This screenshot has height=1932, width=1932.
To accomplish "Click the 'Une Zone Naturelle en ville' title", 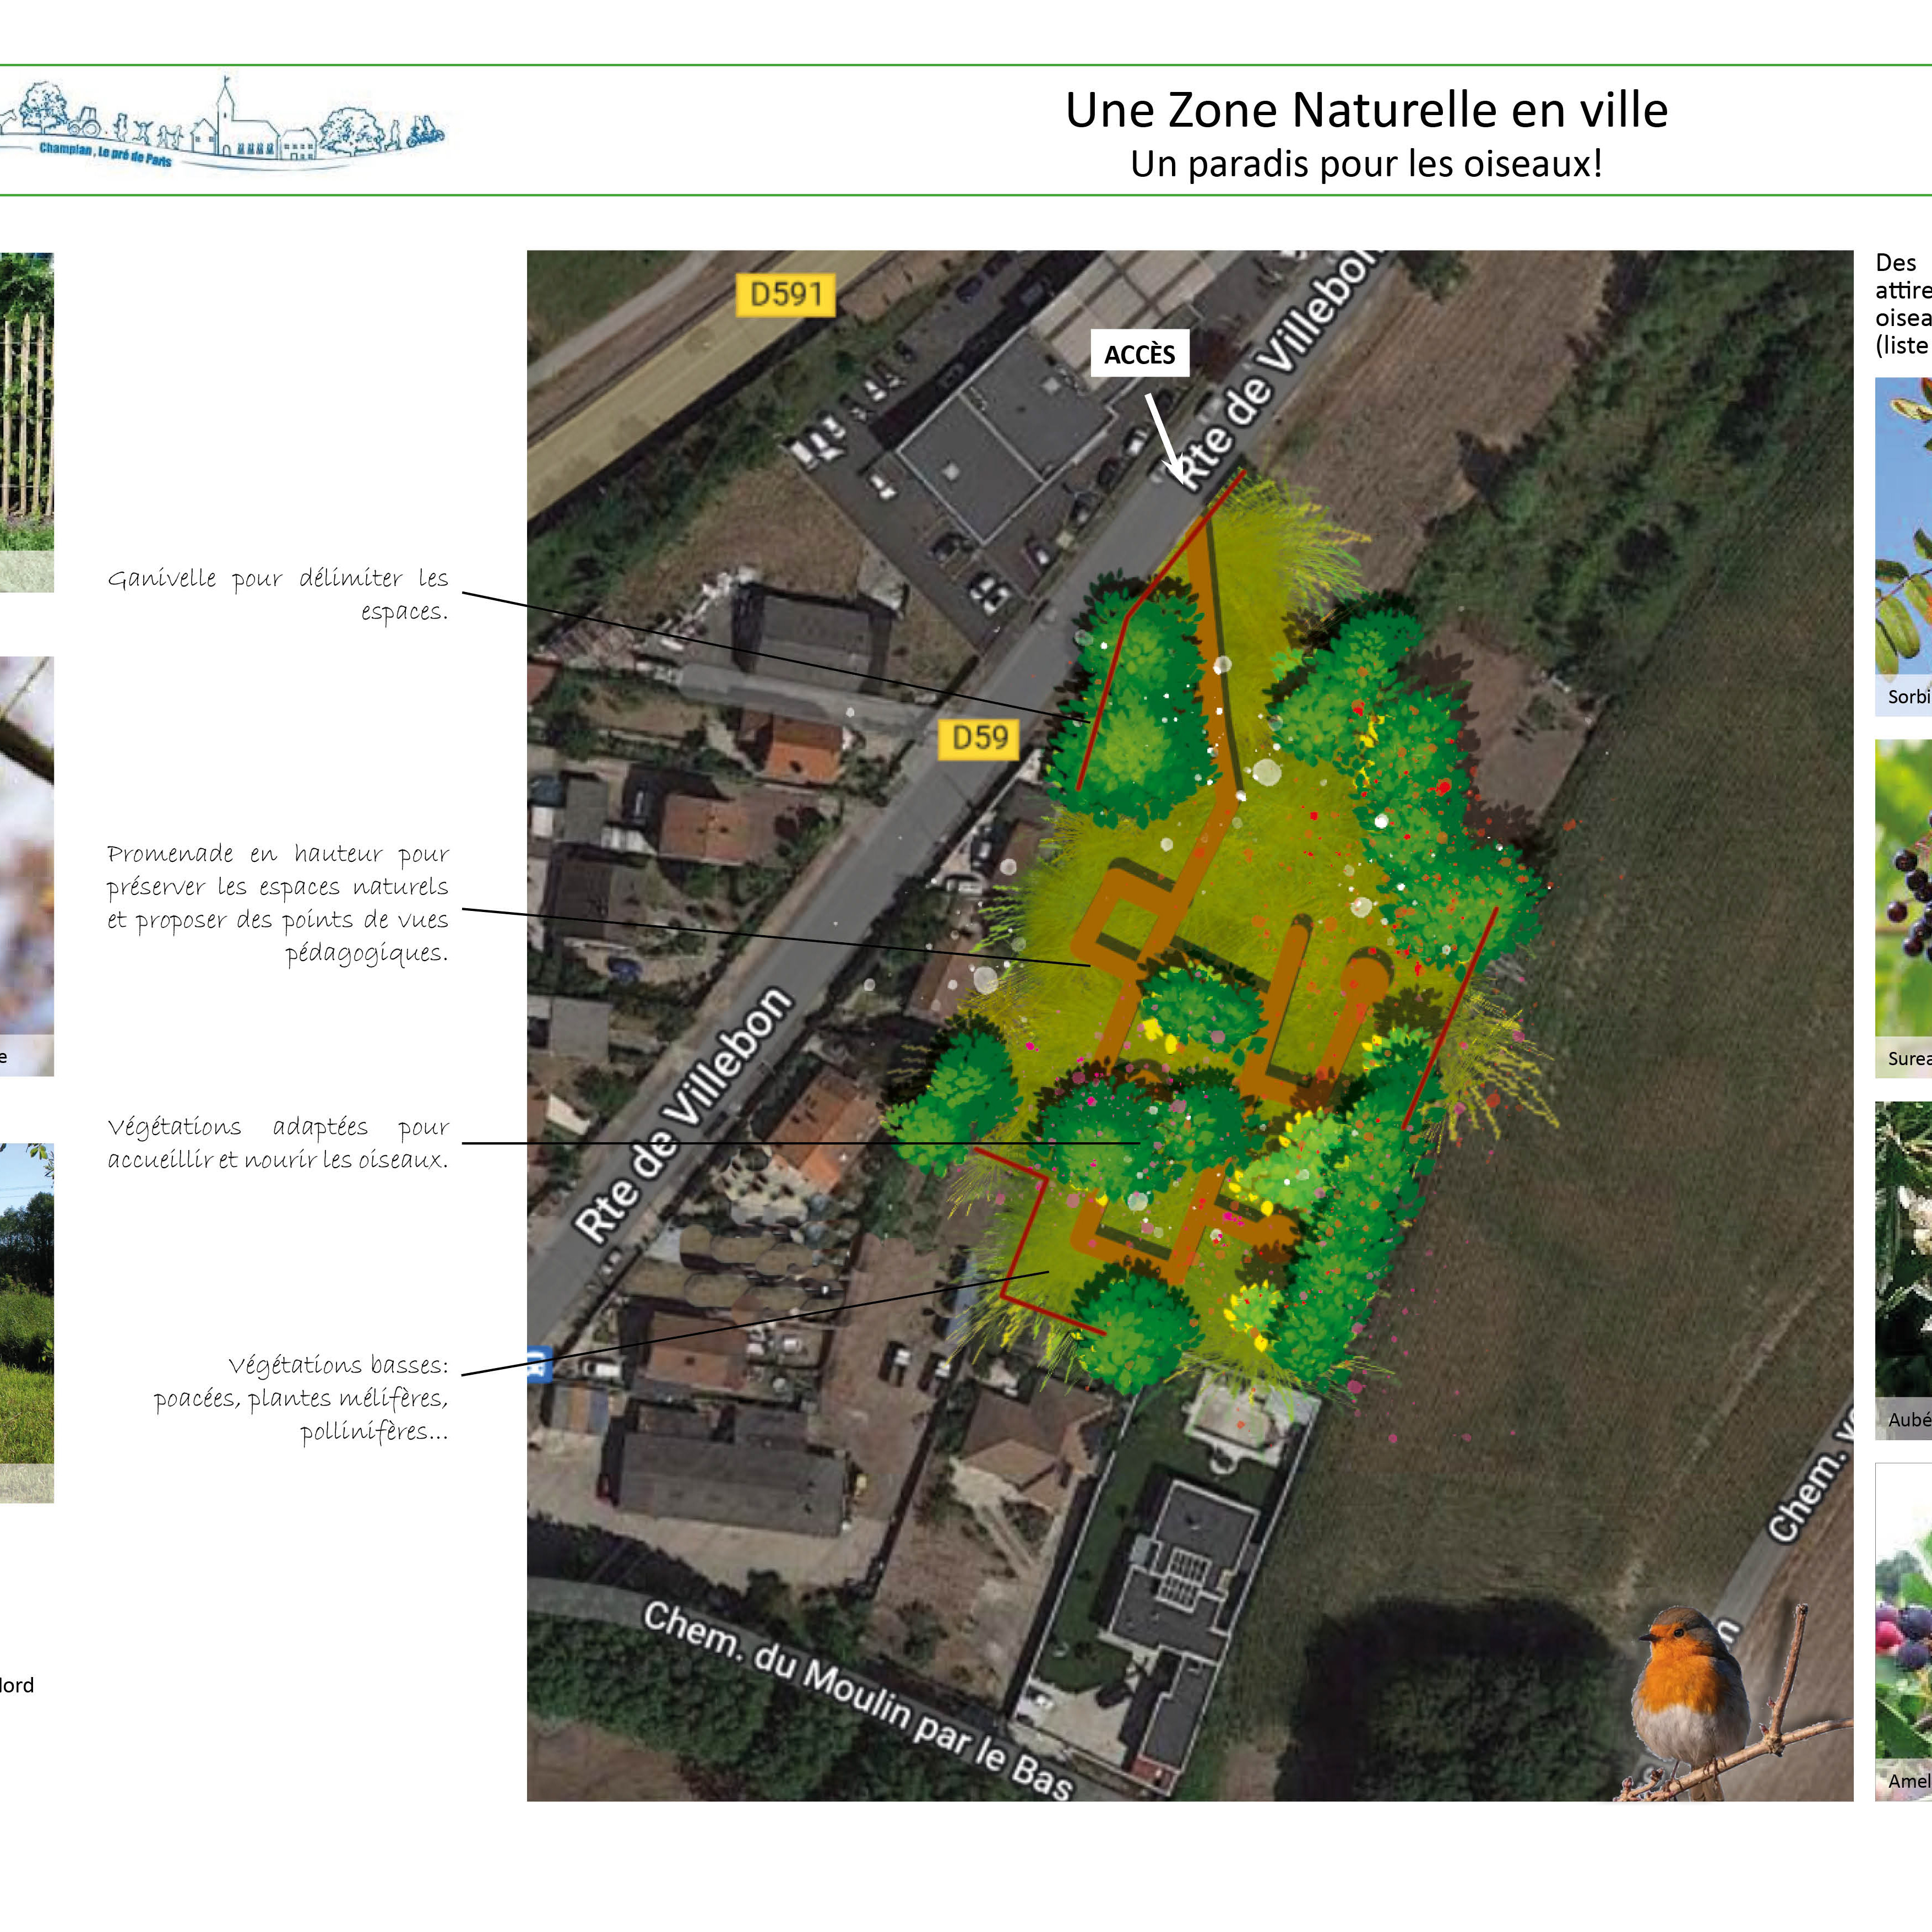I will click(1366, 110).
